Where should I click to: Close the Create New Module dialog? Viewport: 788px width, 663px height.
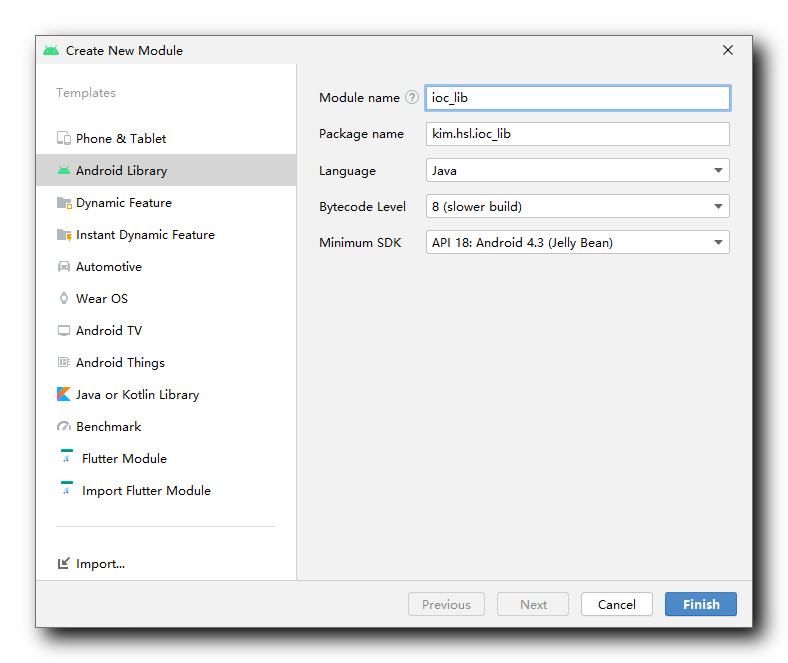728,50
